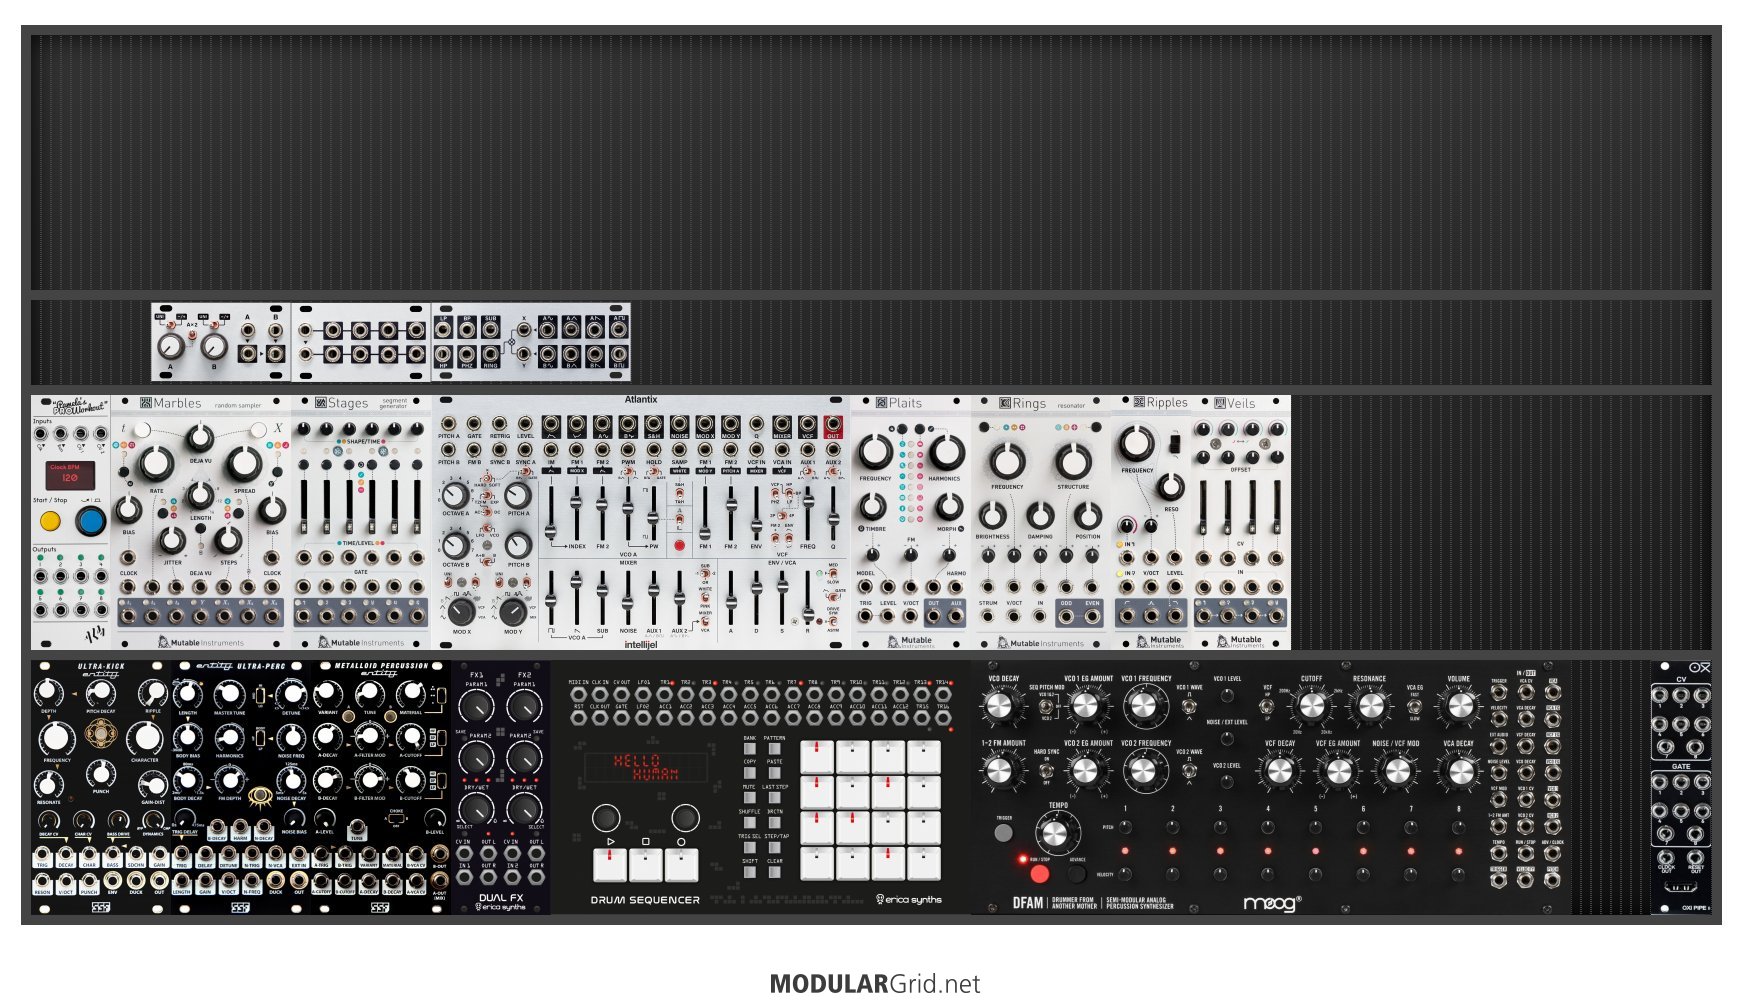Flip the Atlantix LFO/VCO switch
1752x1005 pixels.
tap(487, 529)
